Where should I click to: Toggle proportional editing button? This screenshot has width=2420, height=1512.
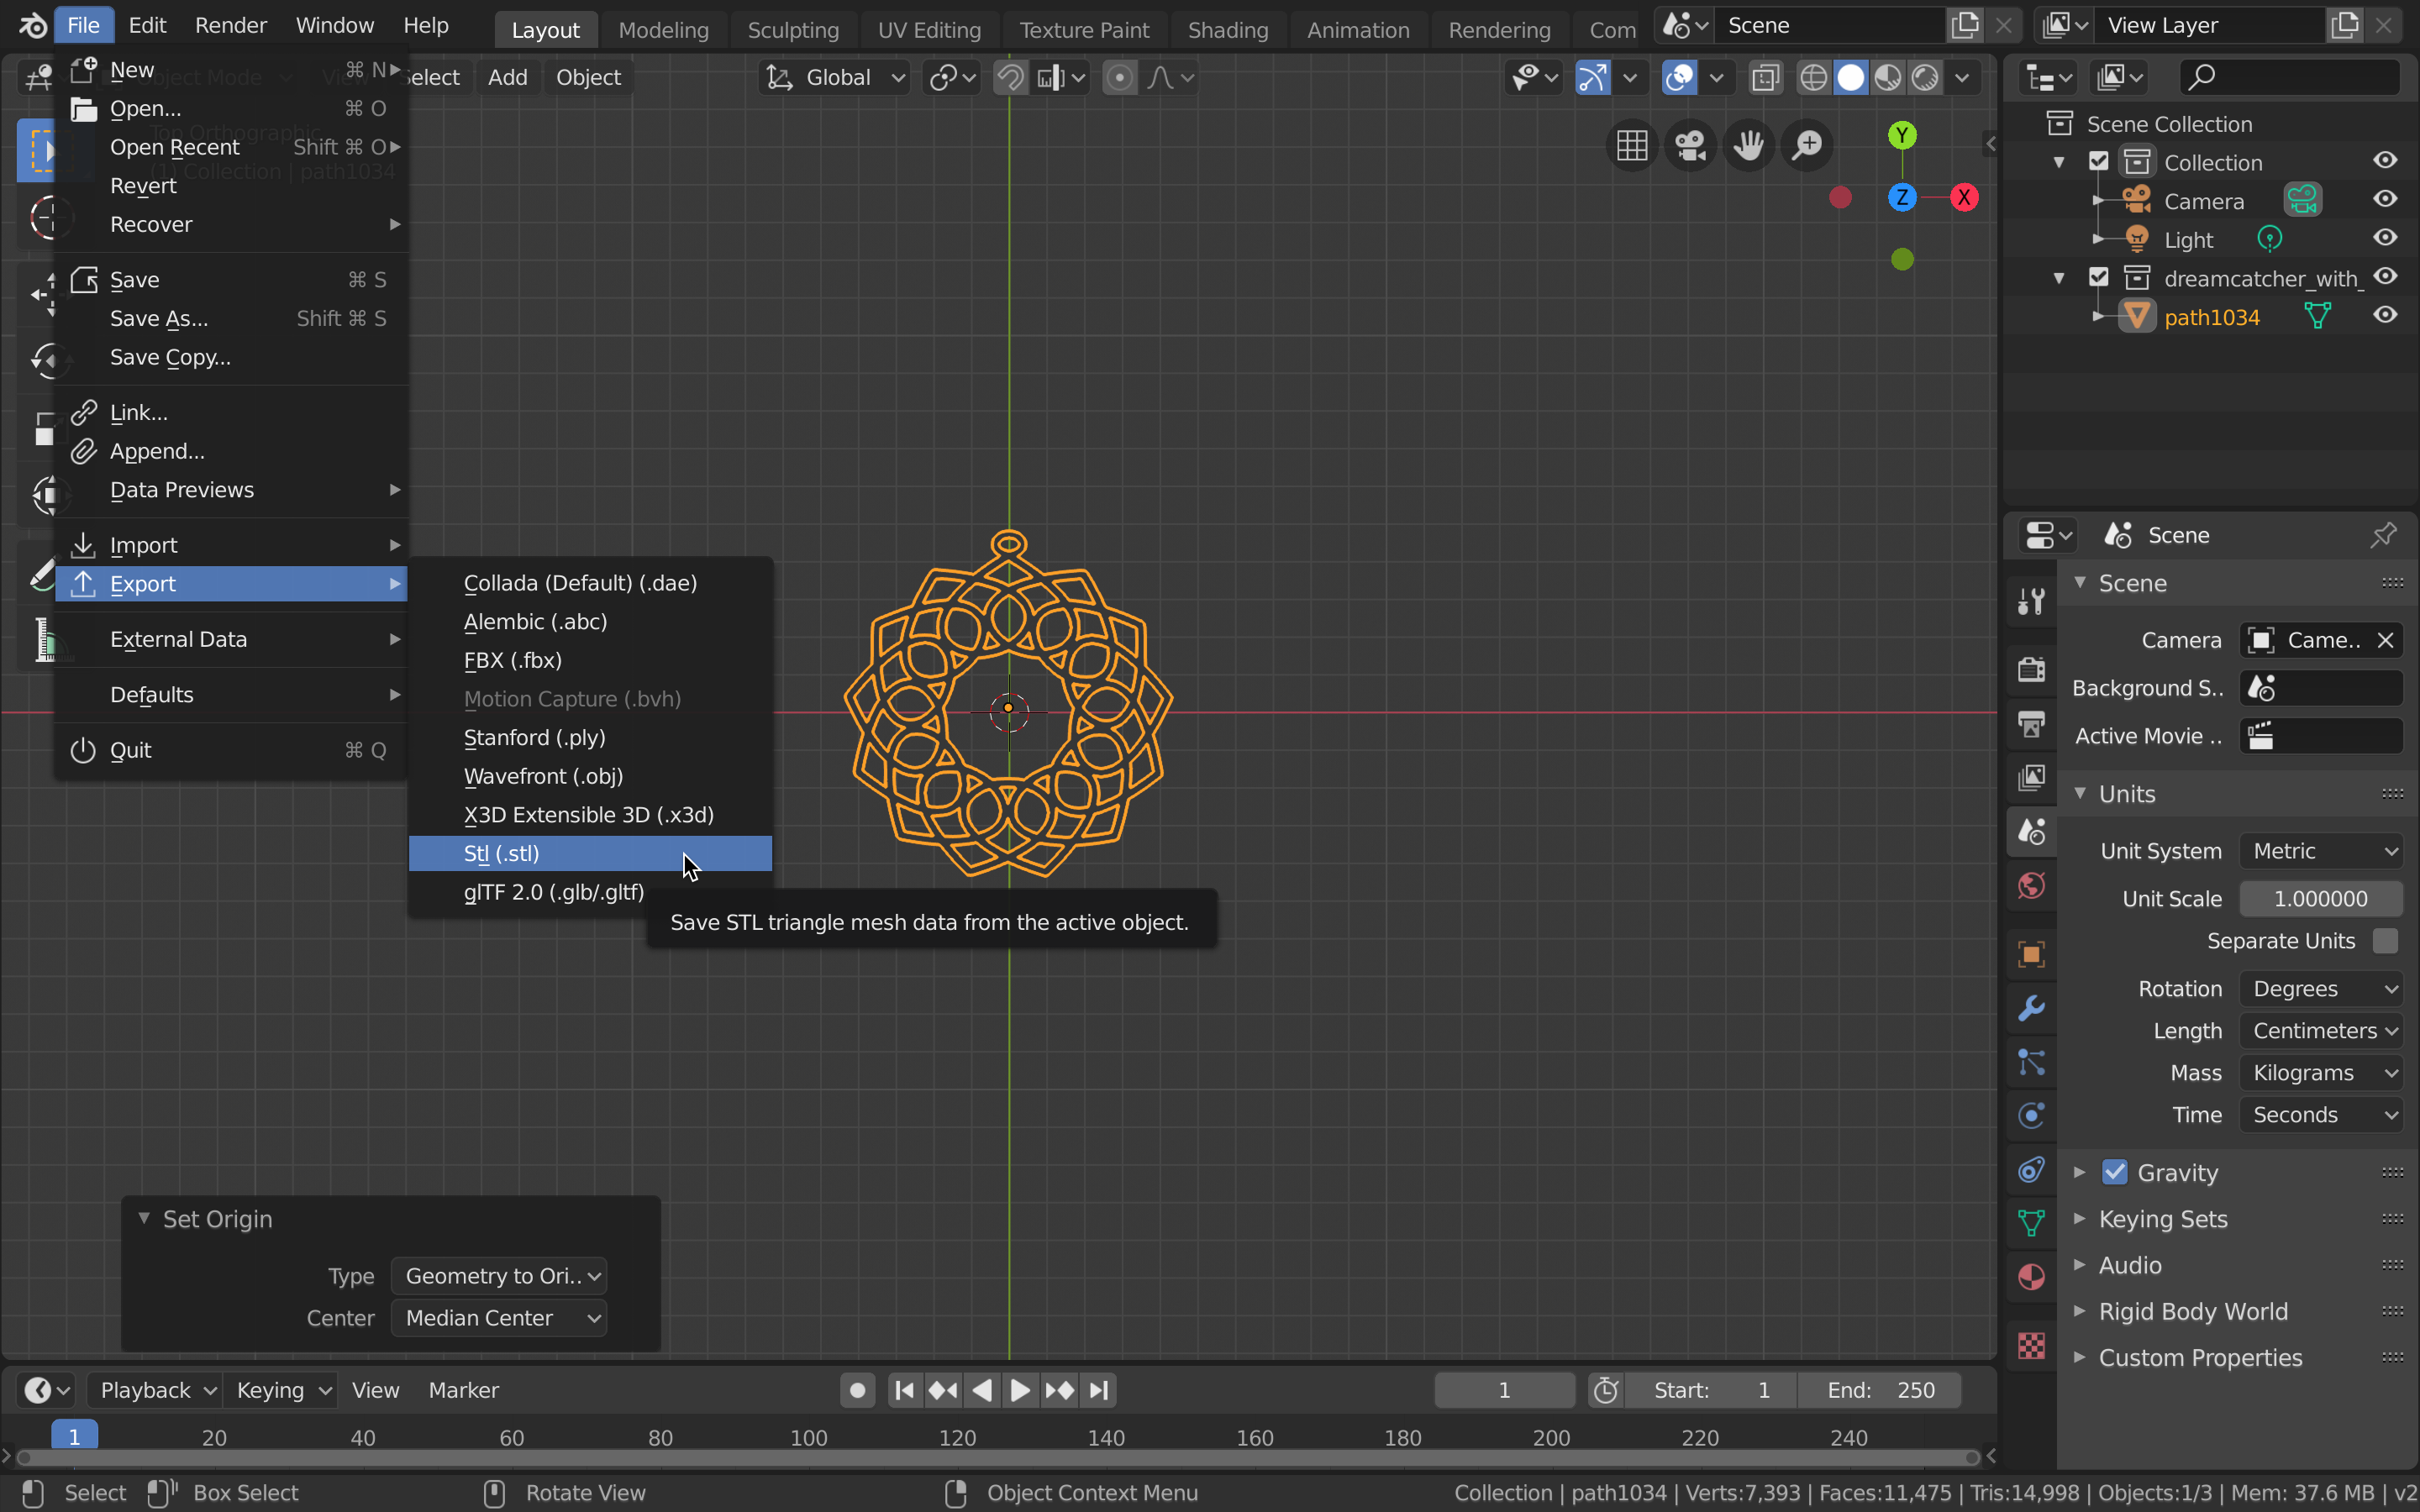pos(1119,77)
